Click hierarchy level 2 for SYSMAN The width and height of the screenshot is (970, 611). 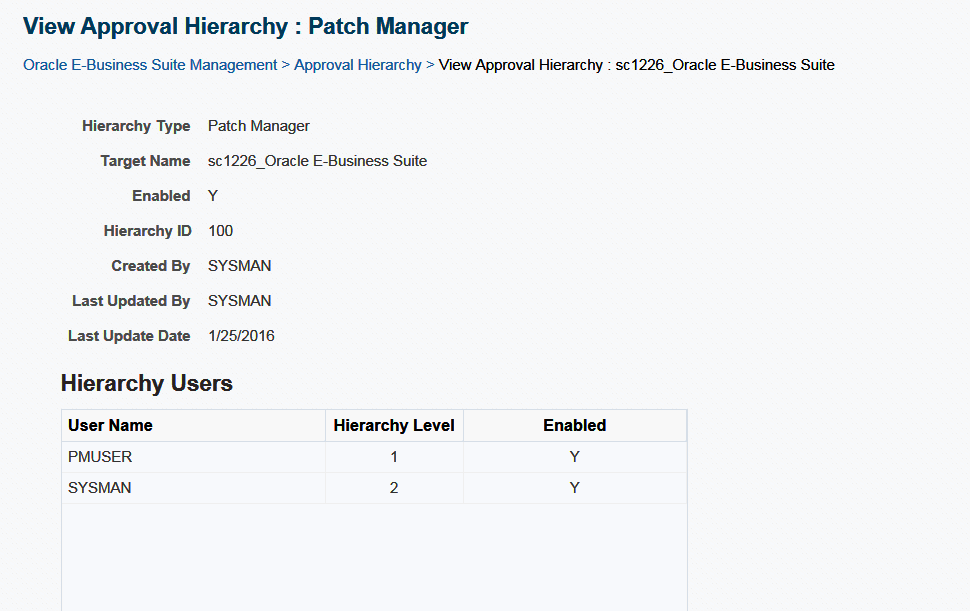point(394,488)
